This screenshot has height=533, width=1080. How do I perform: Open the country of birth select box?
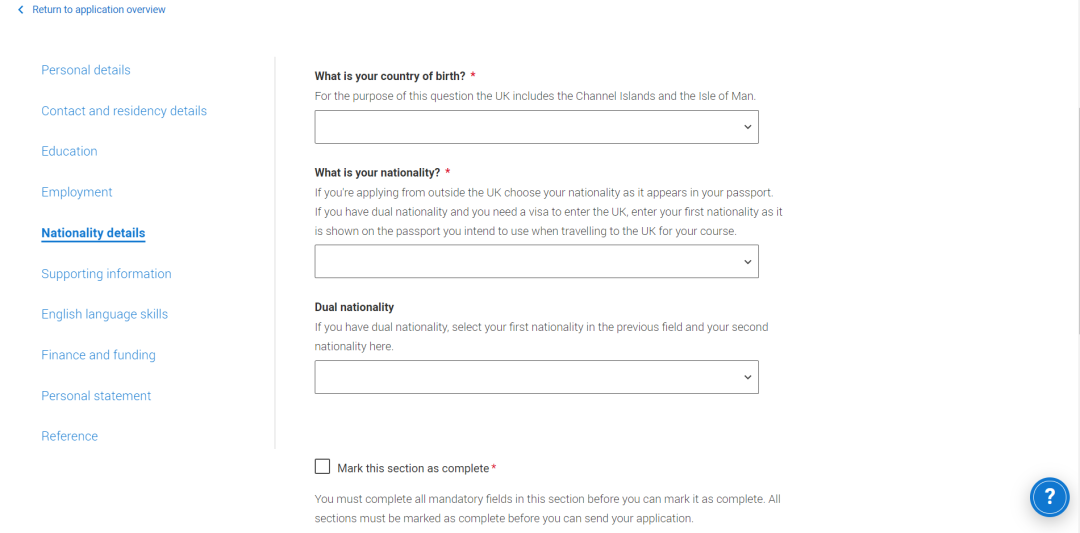[x=537, y=127]
